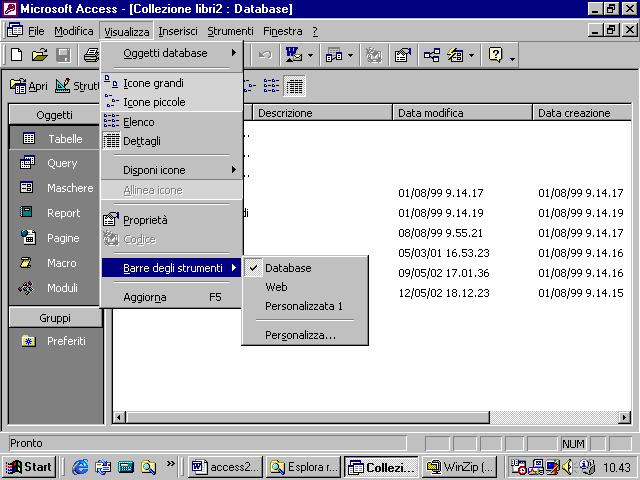Click the Save floppy disk icon
Screen dimensions: 640x480
(63, 55)
